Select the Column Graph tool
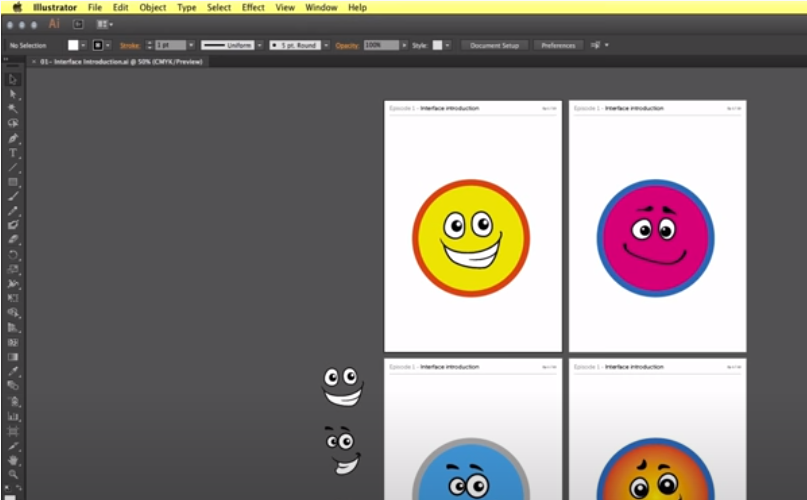The height and width of the screenshot is (500, 807). tap(13, 416)
